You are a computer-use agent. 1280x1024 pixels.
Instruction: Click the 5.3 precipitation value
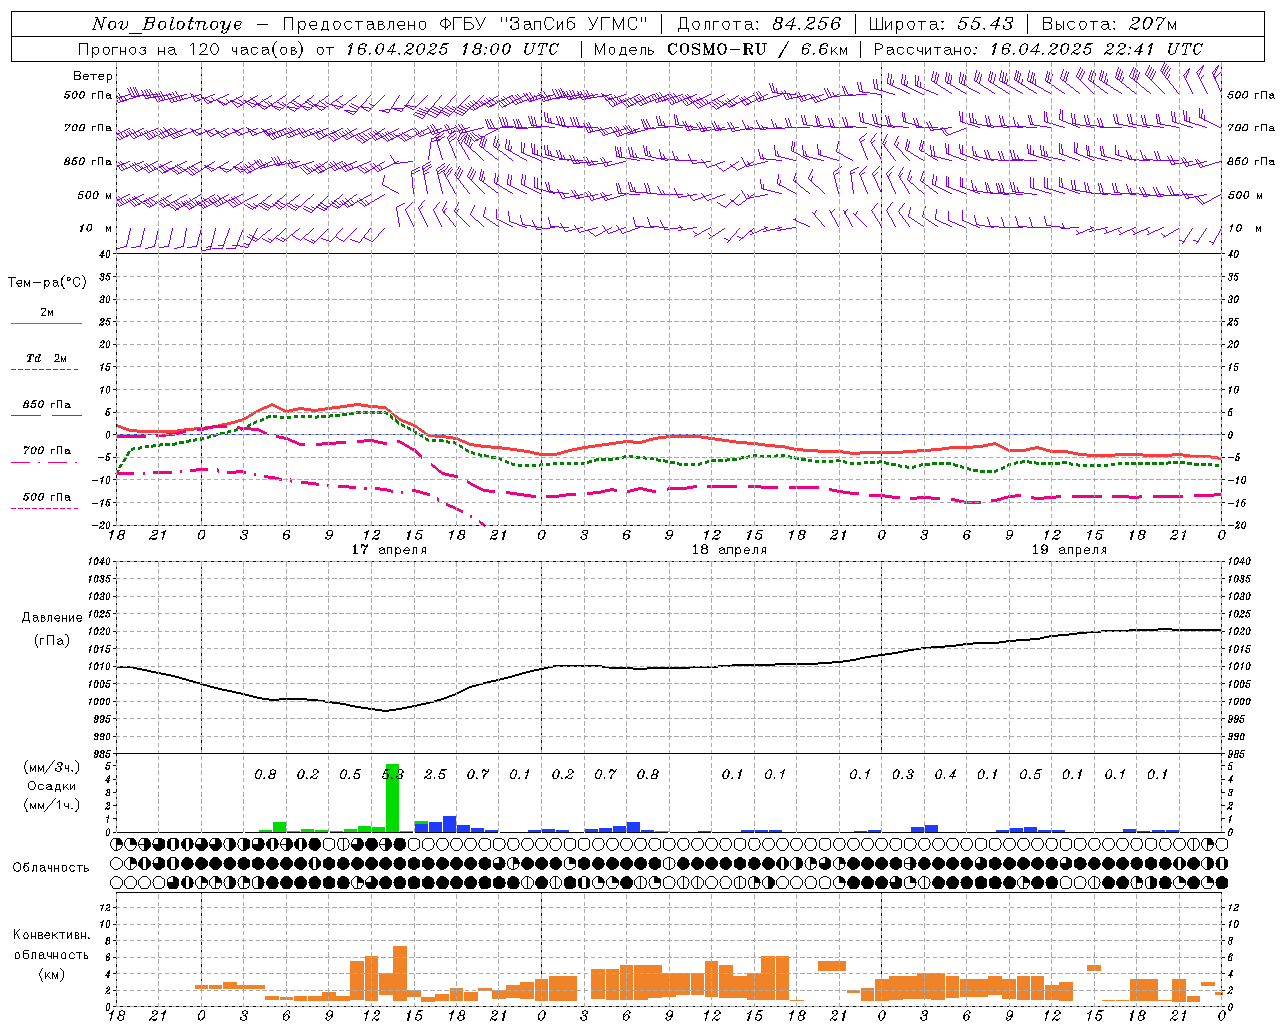click(393, 775)
